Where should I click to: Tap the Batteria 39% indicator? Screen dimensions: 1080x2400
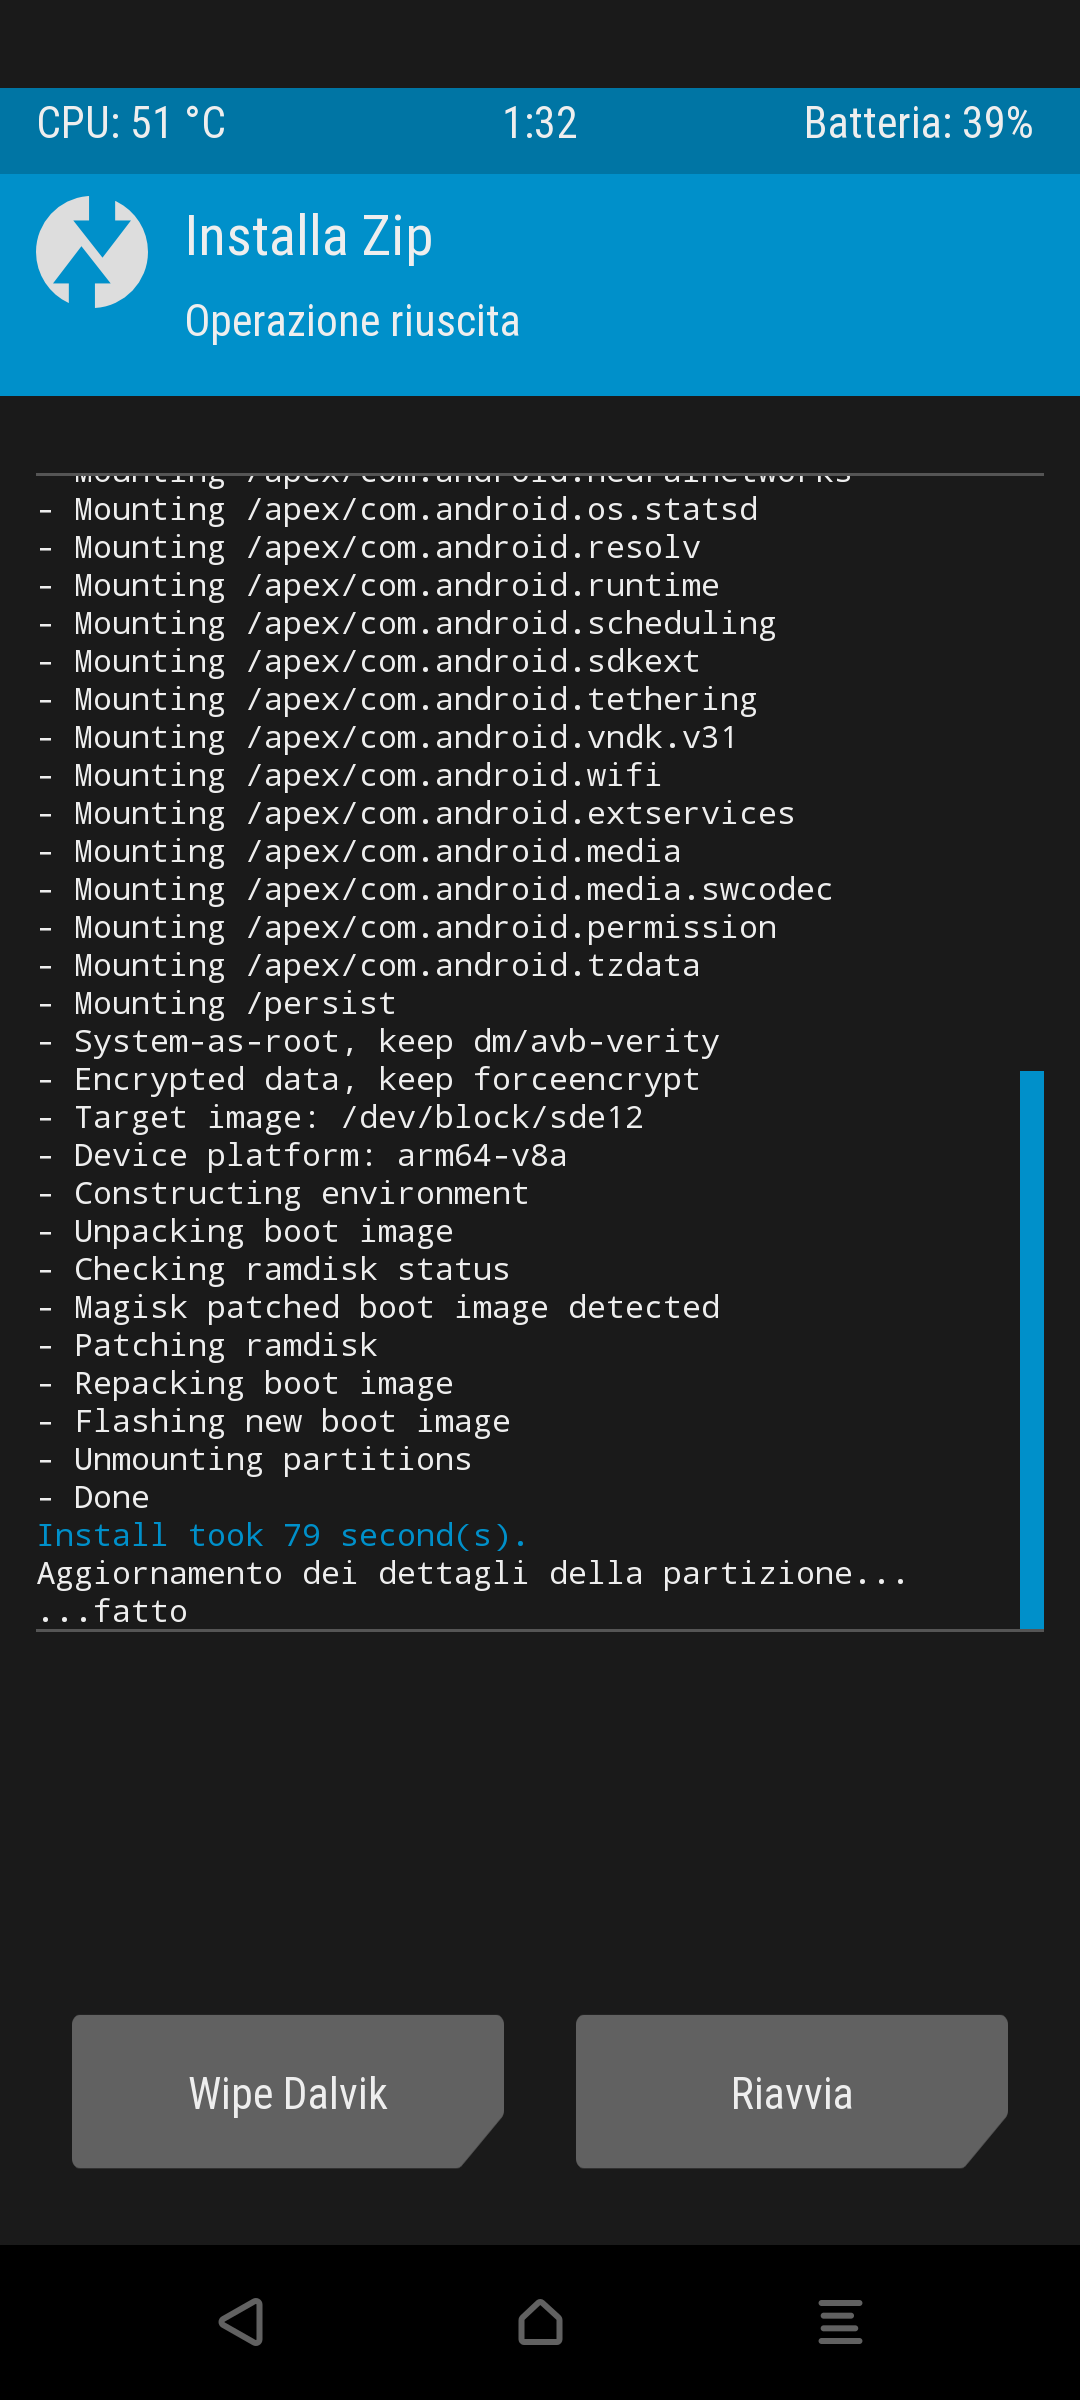point(918,124)
